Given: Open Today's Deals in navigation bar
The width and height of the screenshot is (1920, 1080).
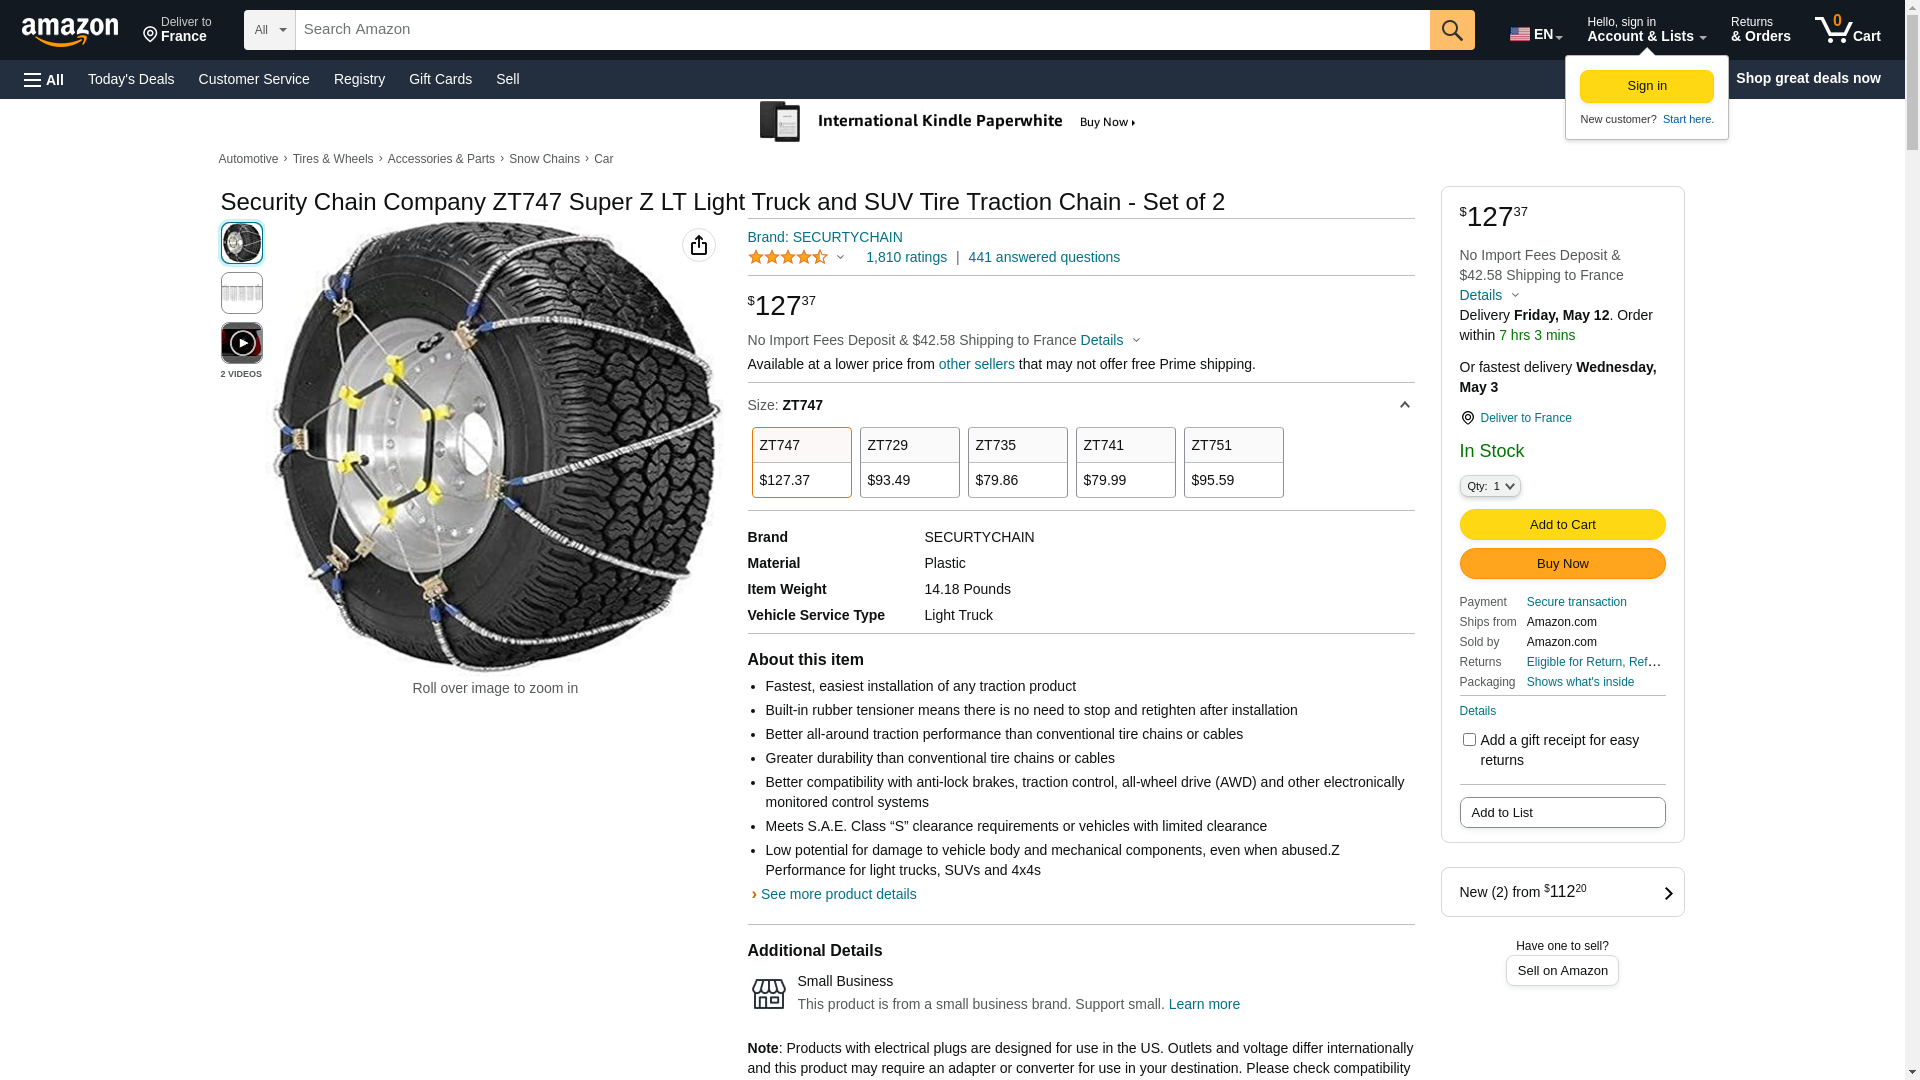Looking at the screenshot, I should [131, 79].
